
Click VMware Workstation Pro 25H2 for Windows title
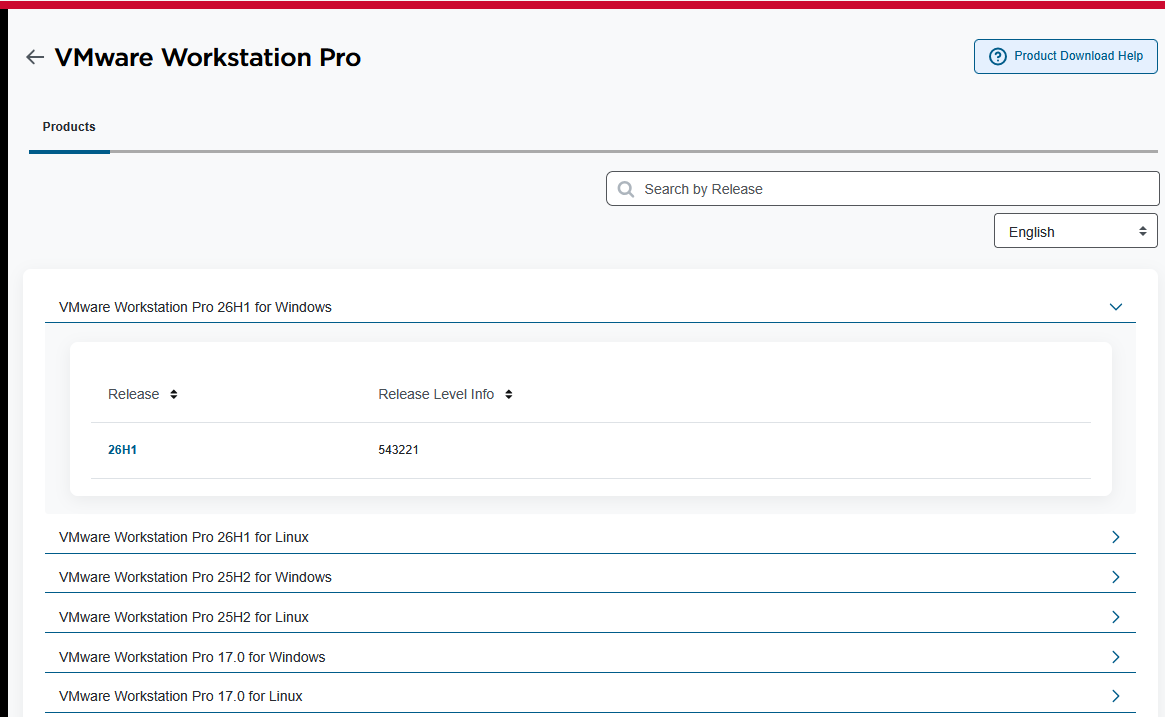click(195, 577)
